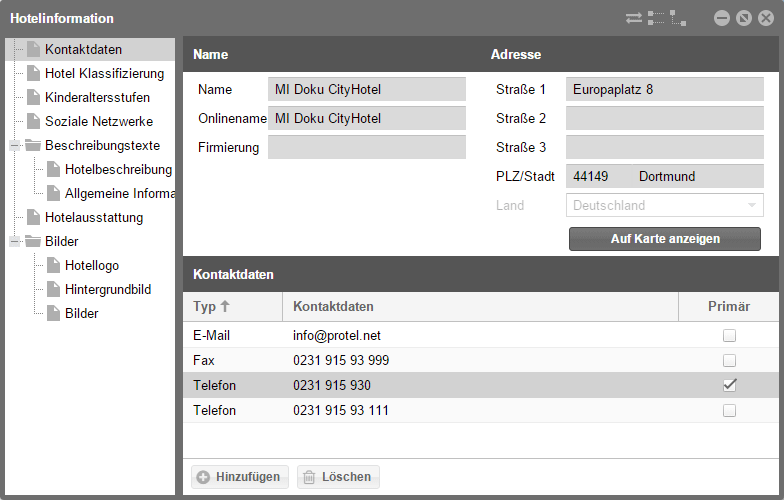Select Hotel Klassifizierung in the tree
784x500 pixels.
(x=104, y=74)
